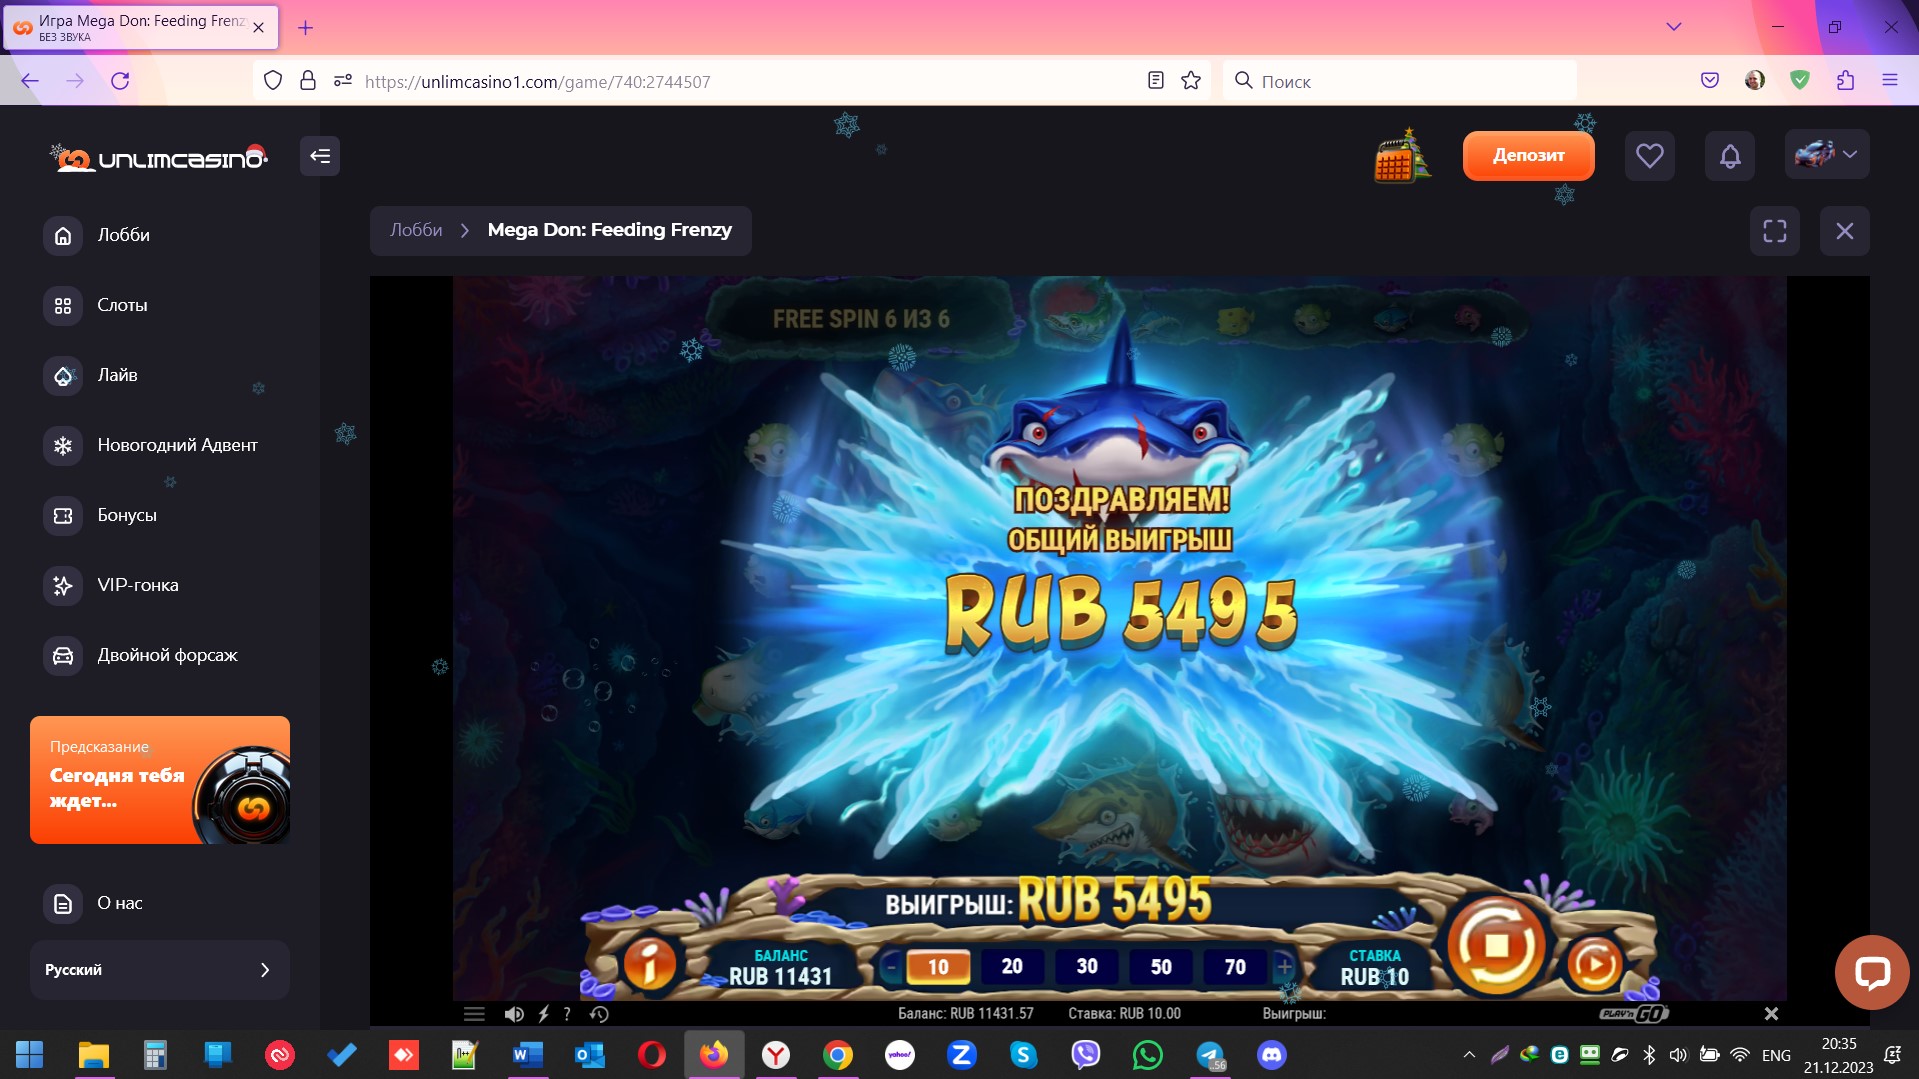Open notifications with the bell icon
1919x1079 pixels.
point(1730,155)
